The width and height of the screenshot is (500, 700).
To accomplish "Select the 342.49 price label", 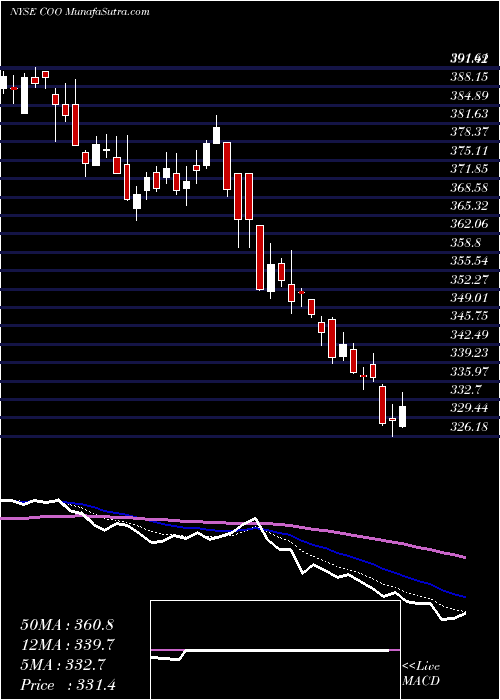I will point(469,334).
